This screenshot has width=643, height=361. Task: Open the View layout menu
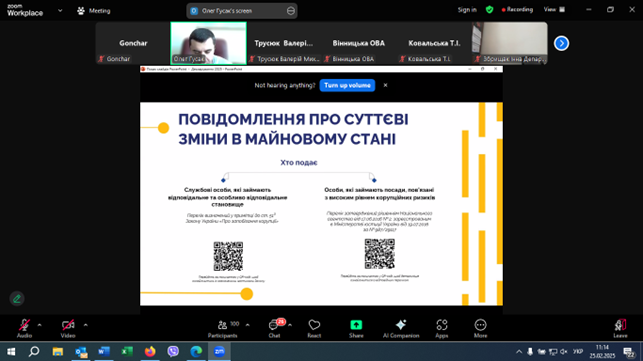(x=554, y=9)
